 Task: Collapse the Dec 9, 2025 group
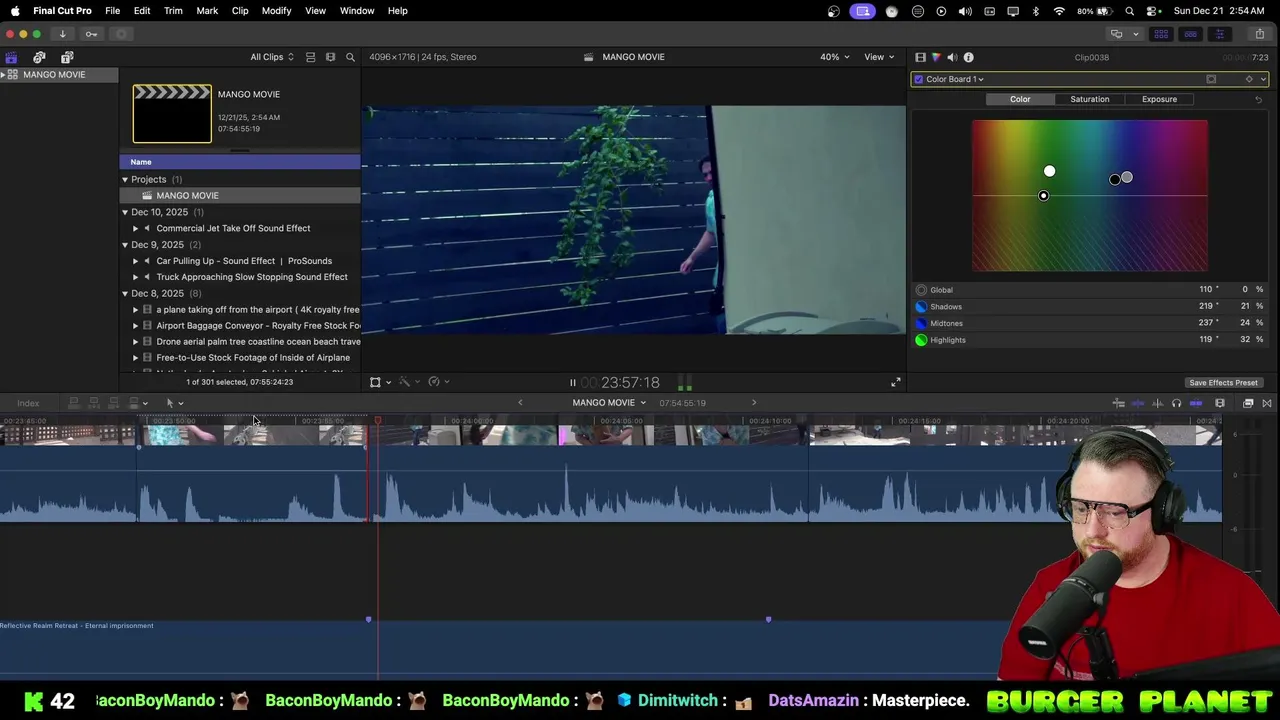[125, 245]
